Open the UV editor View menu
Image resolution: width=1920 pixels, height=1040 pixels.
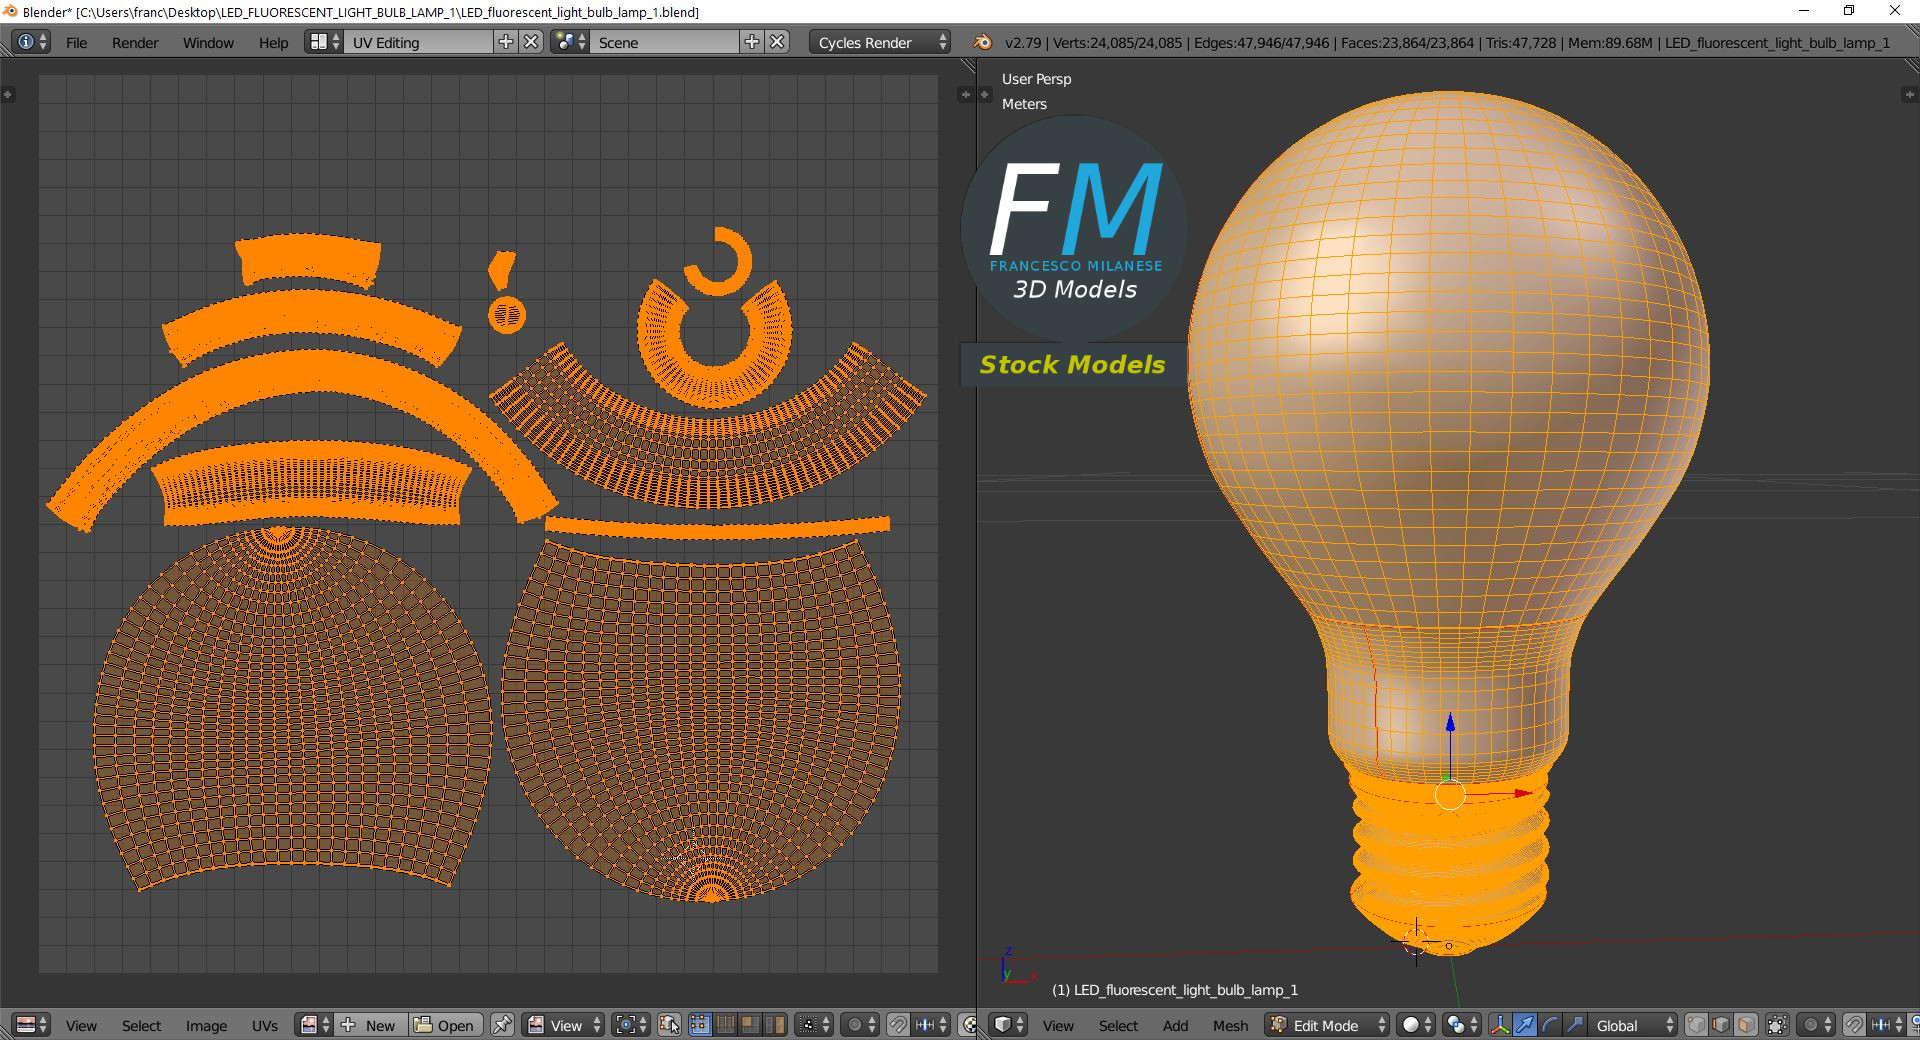click(x=81, y=1026)
